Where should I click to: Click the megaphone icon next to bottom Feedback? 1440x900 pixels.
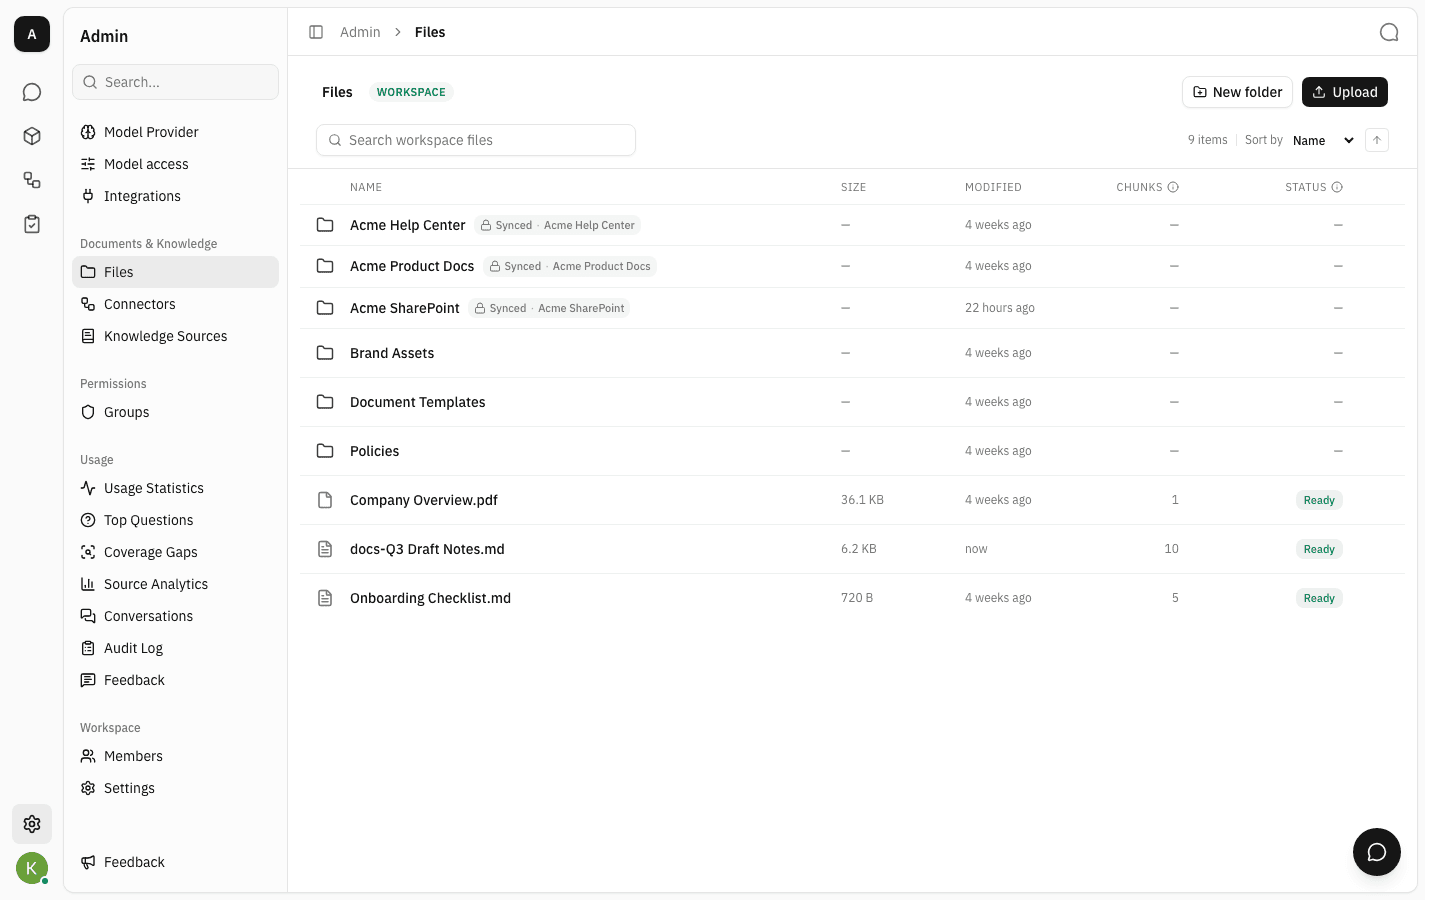[x=88, y=862]
